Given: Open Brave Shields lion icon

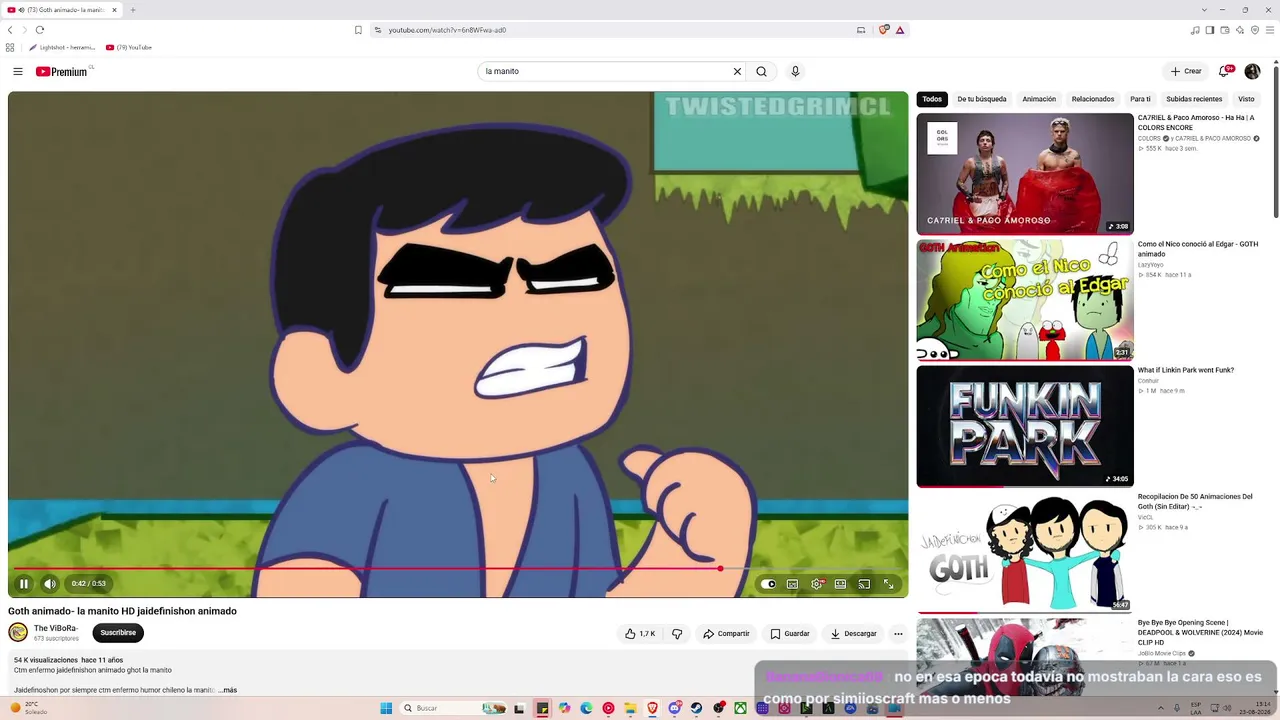Looking at the screenshot, I should [884, 30].
